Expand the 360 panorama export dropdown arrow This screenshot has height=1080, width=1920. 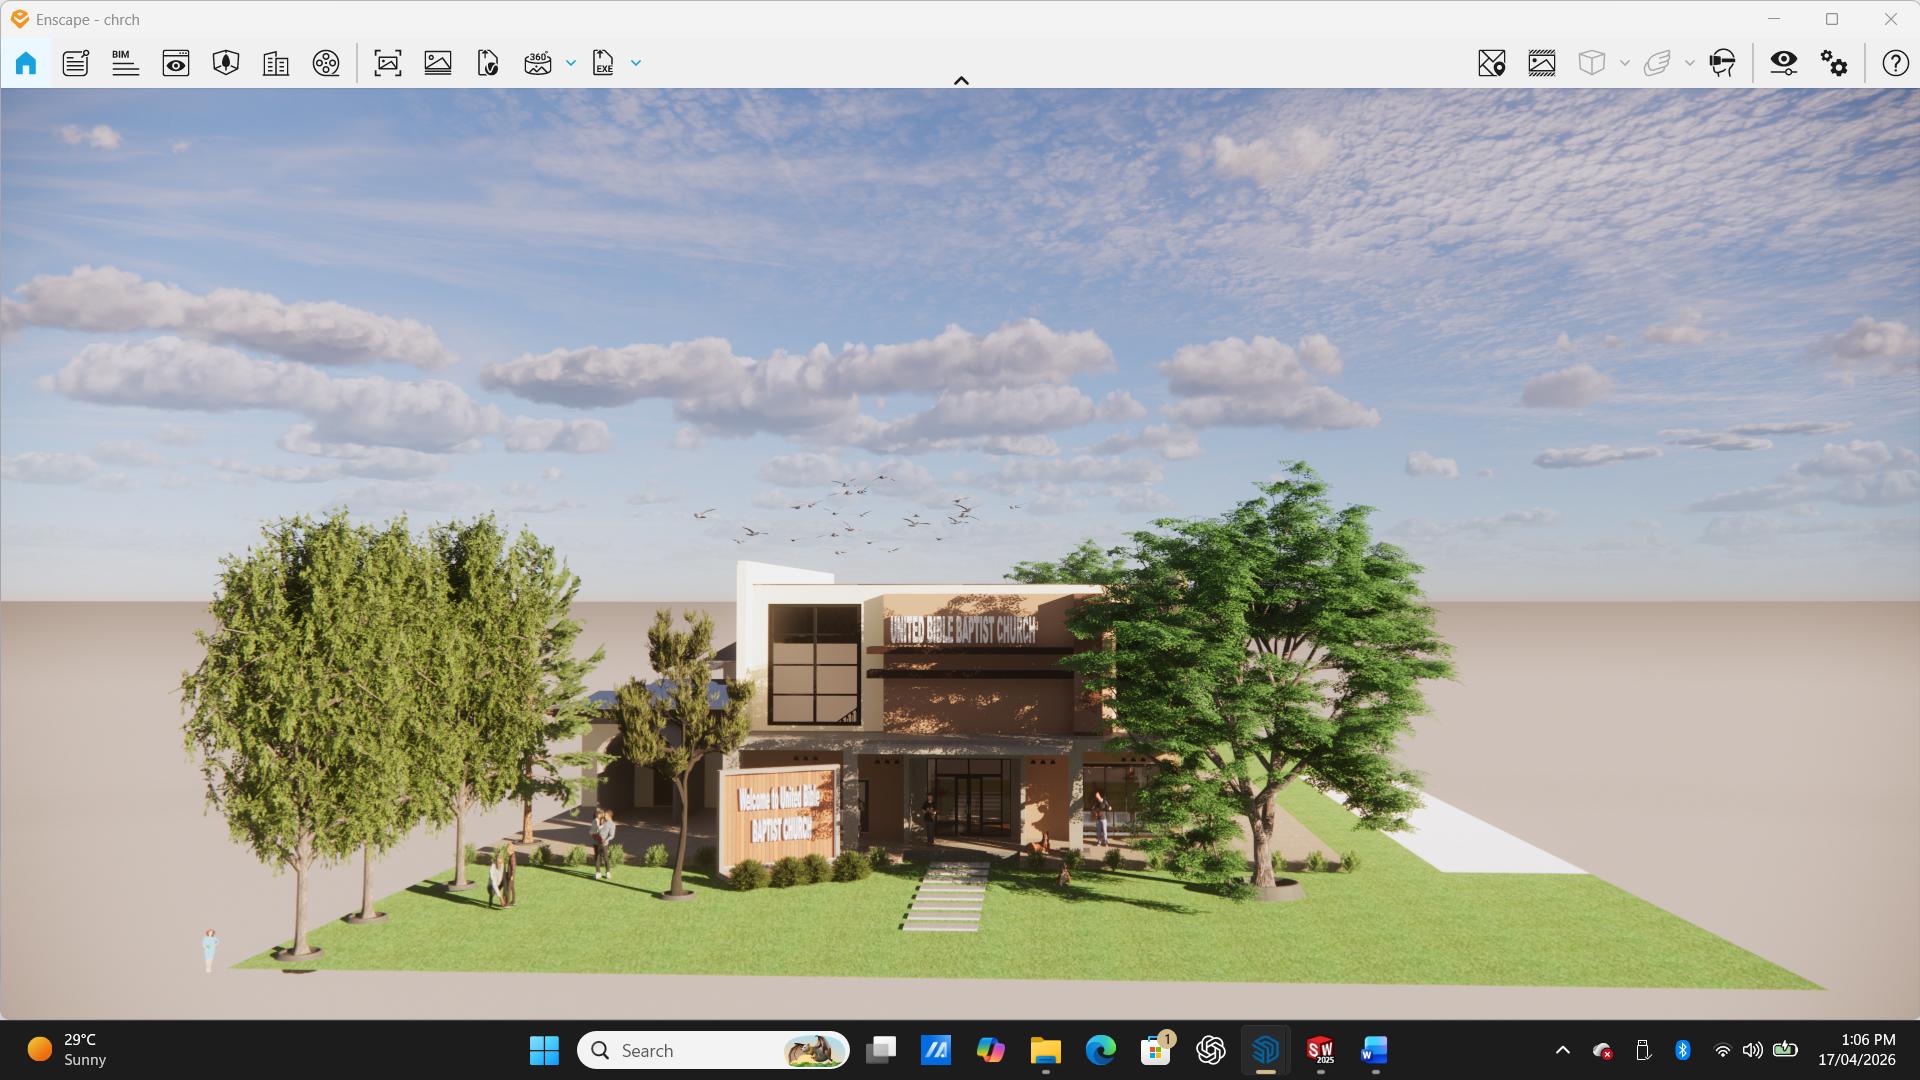(571, 63)
